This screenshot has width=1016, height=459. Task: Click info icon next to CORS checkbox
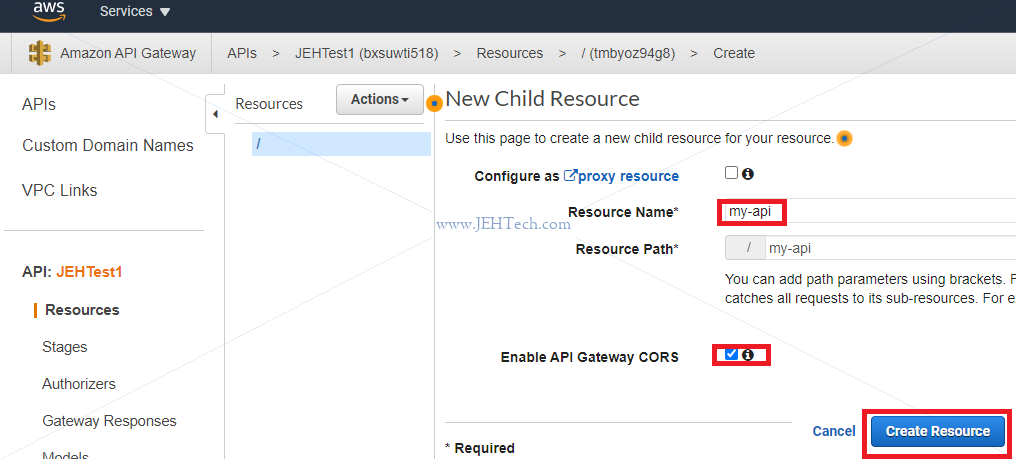748,355
